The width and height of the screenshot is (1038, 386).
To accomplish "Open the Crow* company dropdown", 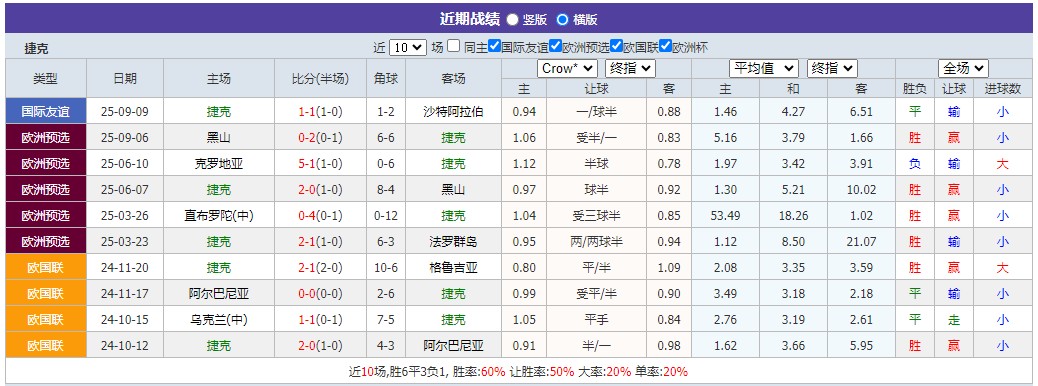I will (567, 68).
